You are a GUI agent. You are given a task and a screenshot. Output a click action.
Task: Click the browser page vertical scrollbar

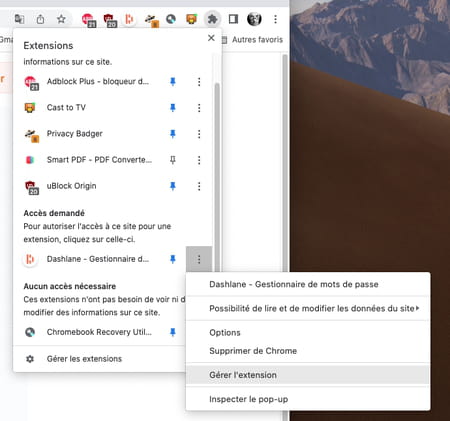point(285,163)
